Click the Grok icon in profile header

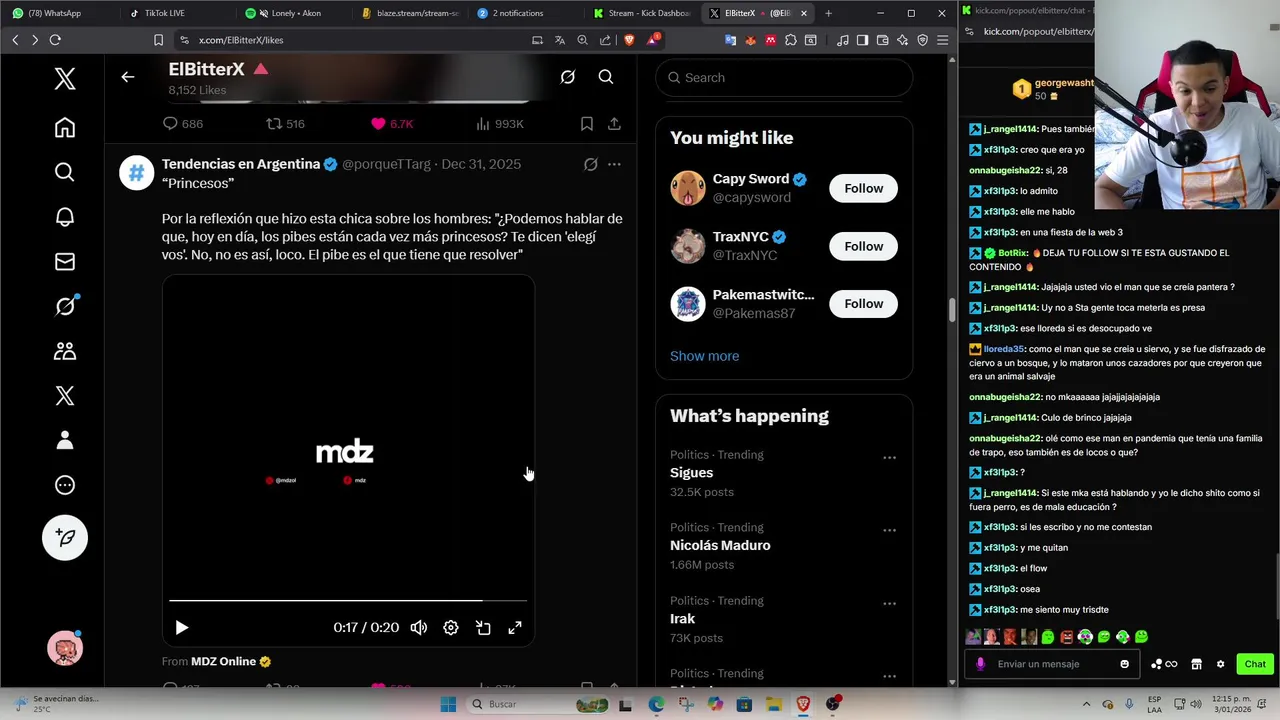coord(568,77)
